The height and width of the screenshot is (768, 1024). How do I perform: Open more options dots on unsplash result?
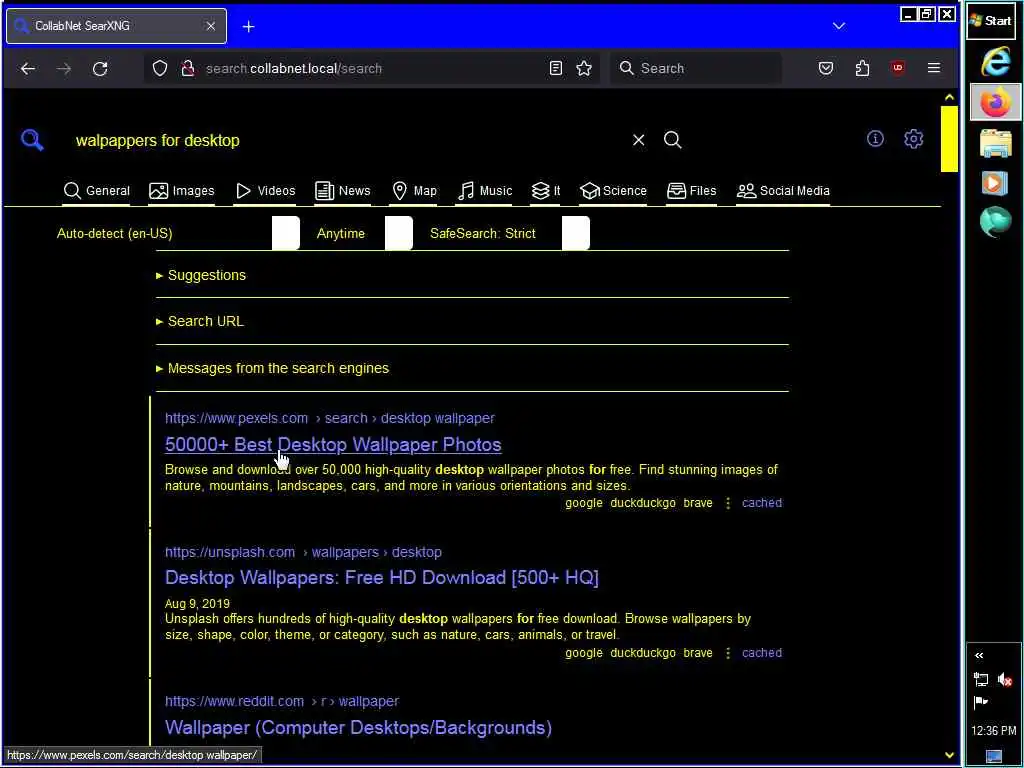coord(728,653)
